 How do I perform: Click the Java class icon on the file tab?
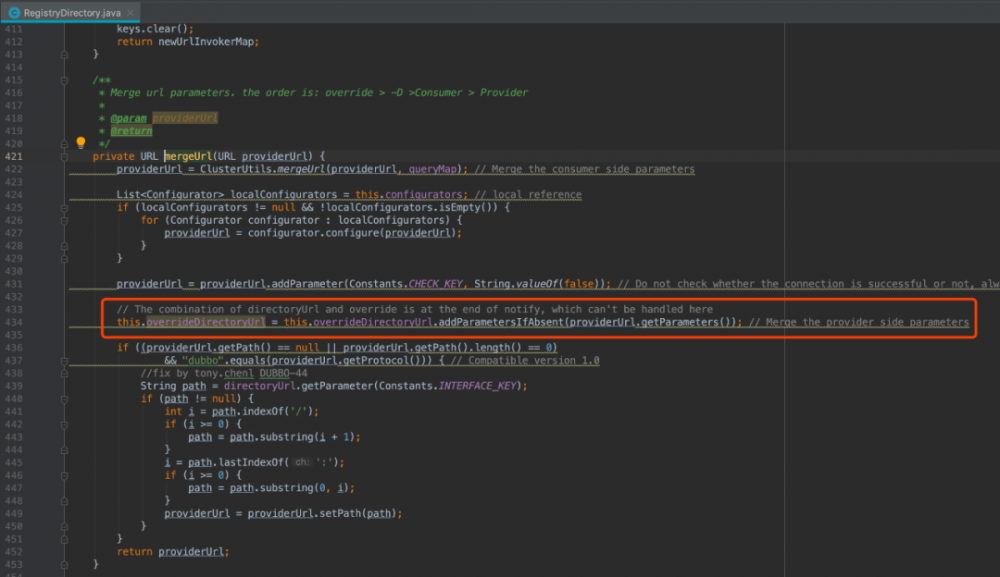(x=13, y=12)
